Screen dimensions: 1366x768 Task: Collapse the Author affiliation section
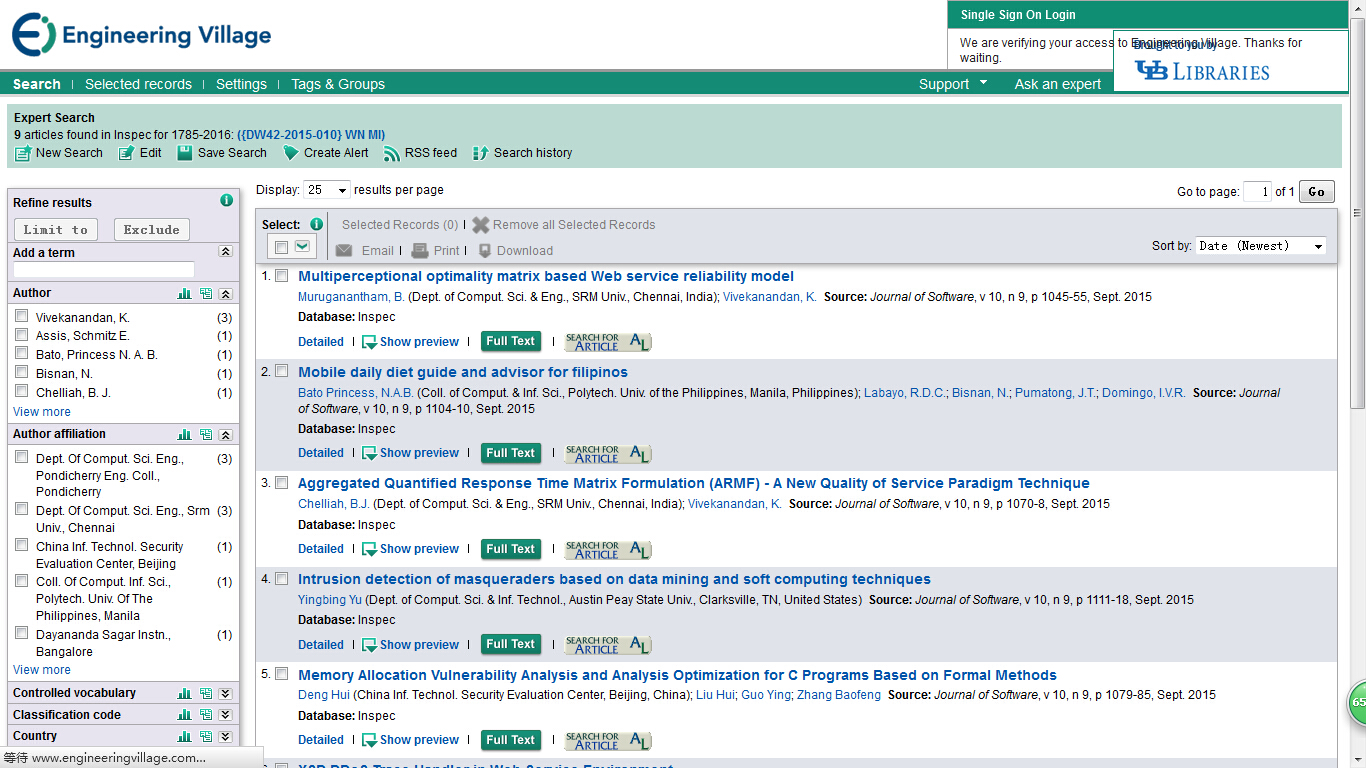(x=226, y=435)
